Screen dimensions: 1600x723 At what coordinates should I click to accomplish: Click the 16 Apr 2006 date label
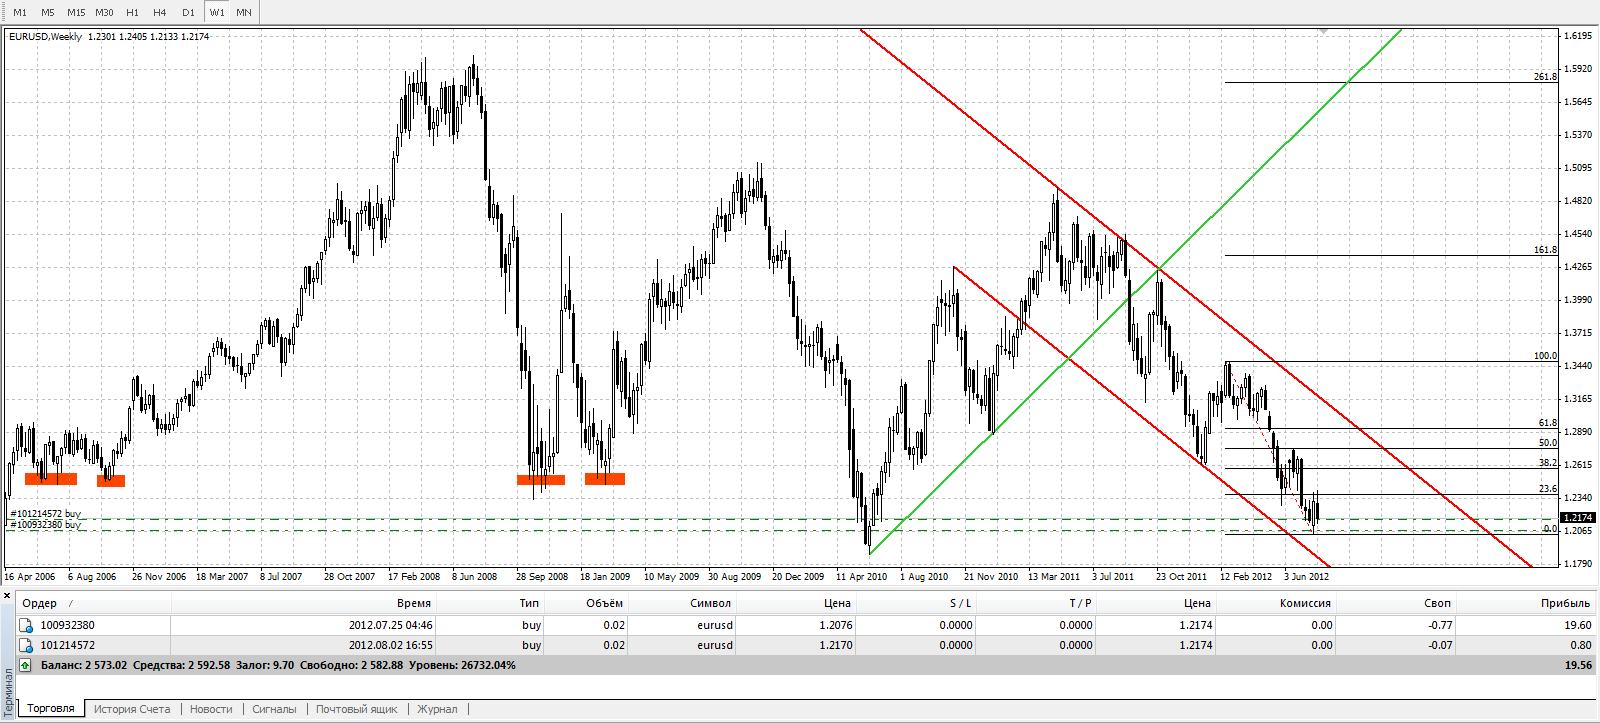tap(30, 576)
